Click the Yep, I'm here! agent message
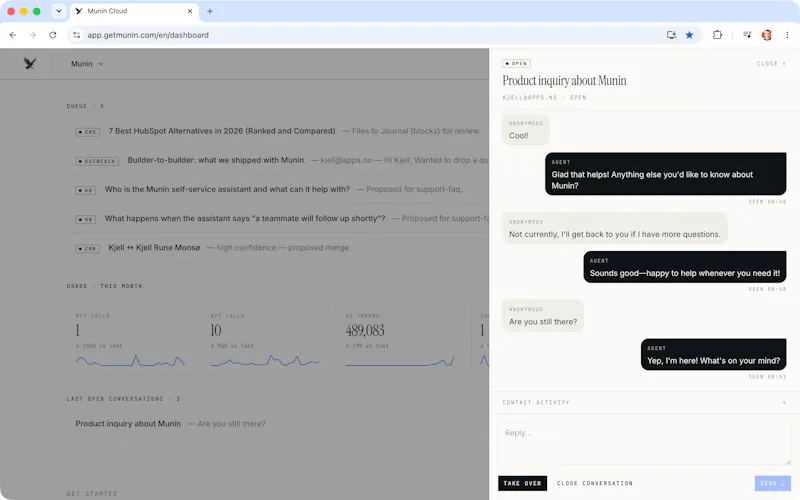The image size is (800, 500). tap(713, 355)
